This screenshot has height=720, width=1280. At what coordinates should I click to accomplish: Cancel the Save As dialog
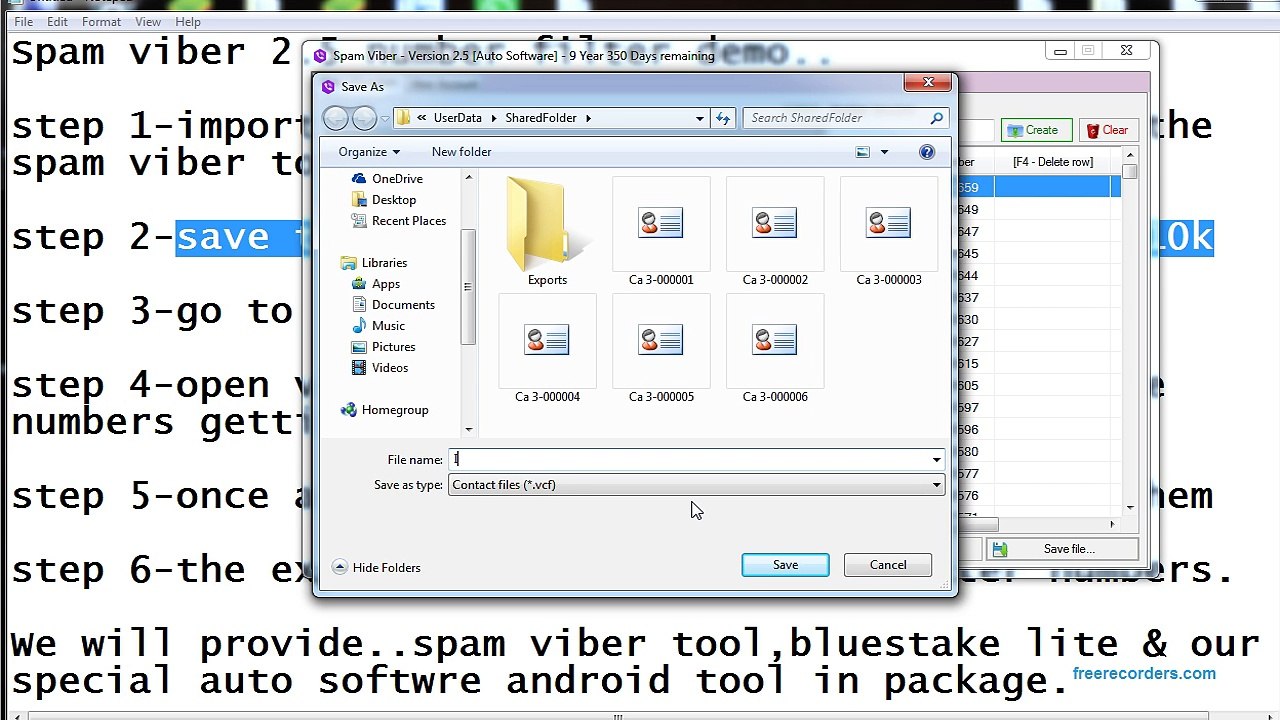888,565
